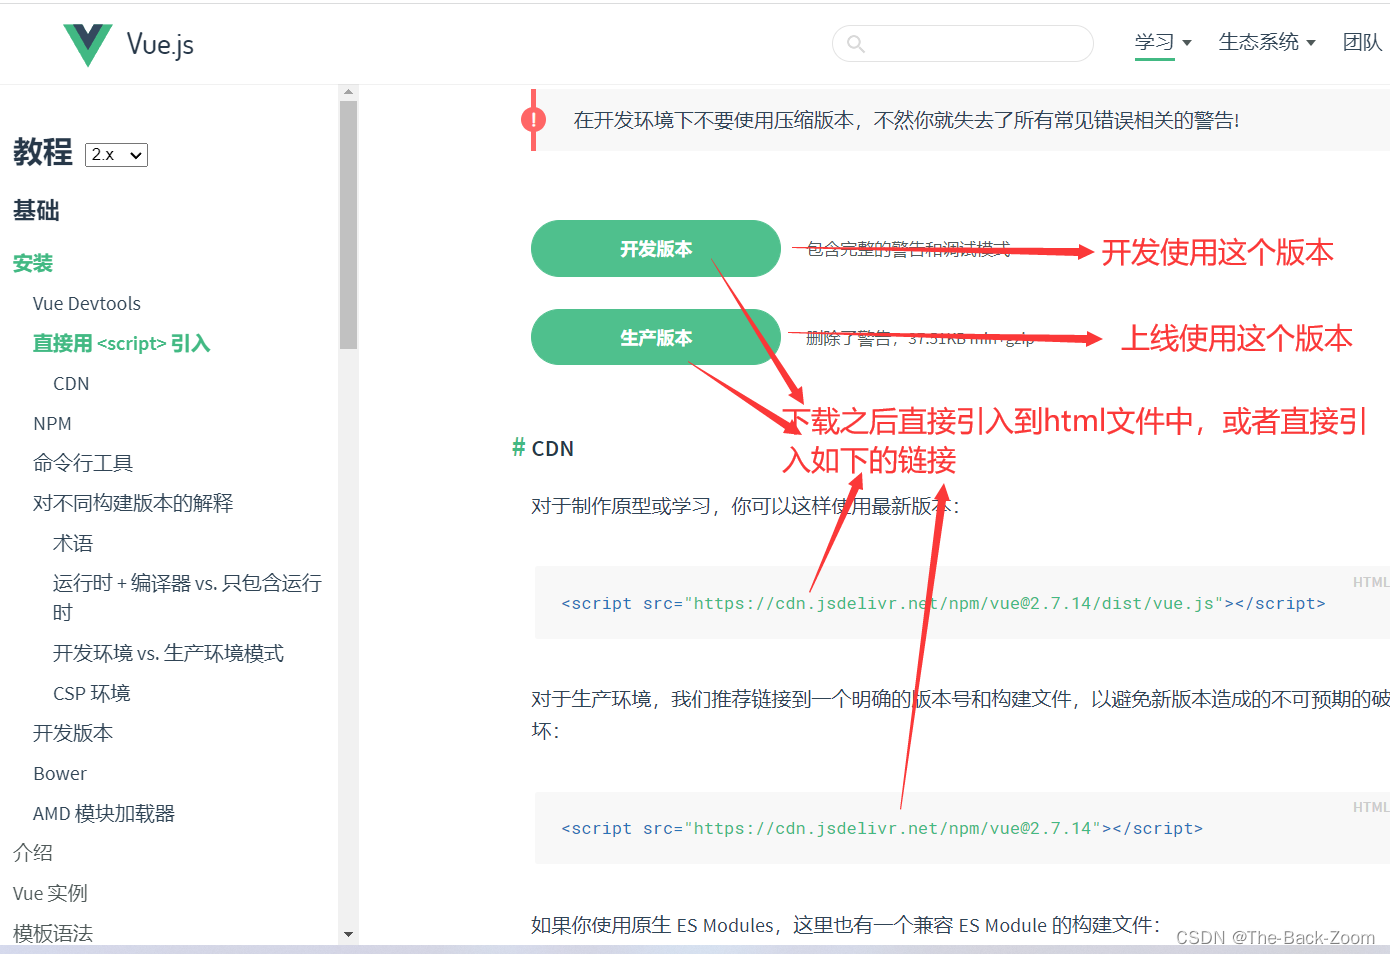Select 直接用 <script> 引入 sidebar link
This screenshot has width=1390, height=954.
[x=122, y=343]
